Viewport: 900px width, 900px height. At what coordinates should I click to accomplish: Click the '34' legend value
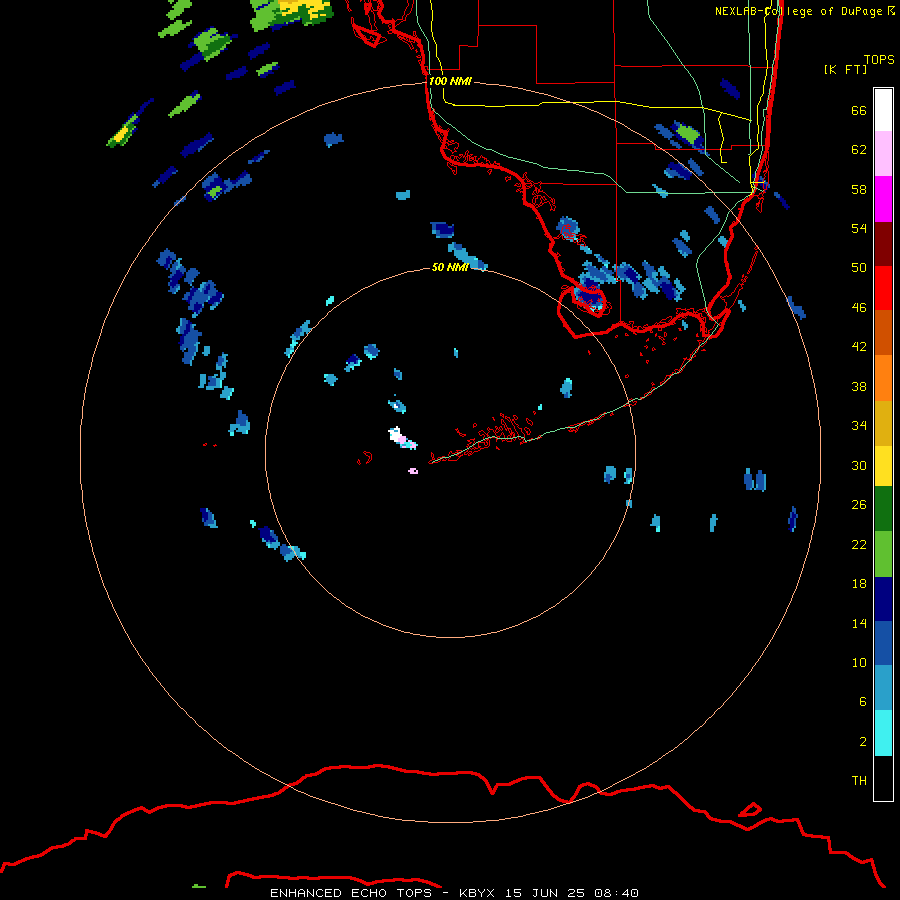(x=859, y=426)
